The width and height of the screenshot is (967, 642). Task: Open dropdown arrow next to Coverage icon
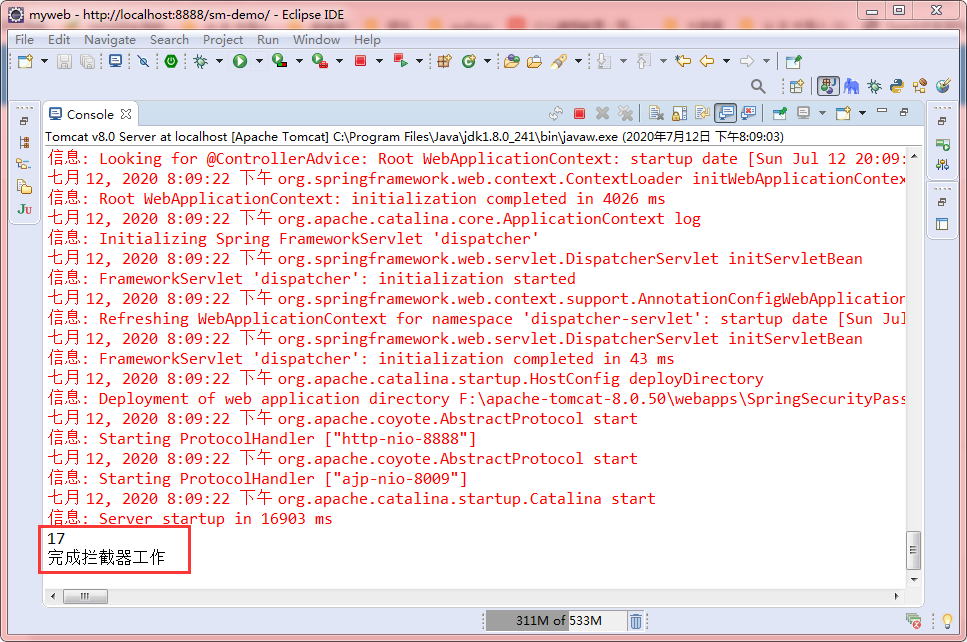(x=299, y=61)
